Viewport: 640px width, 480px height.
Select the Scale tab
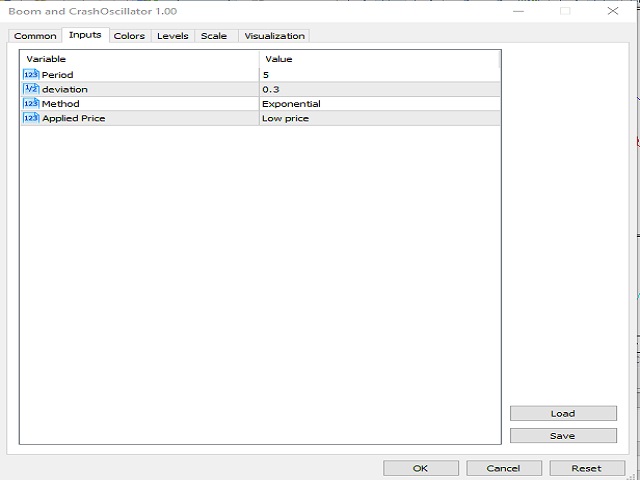[x=213, y=36]
